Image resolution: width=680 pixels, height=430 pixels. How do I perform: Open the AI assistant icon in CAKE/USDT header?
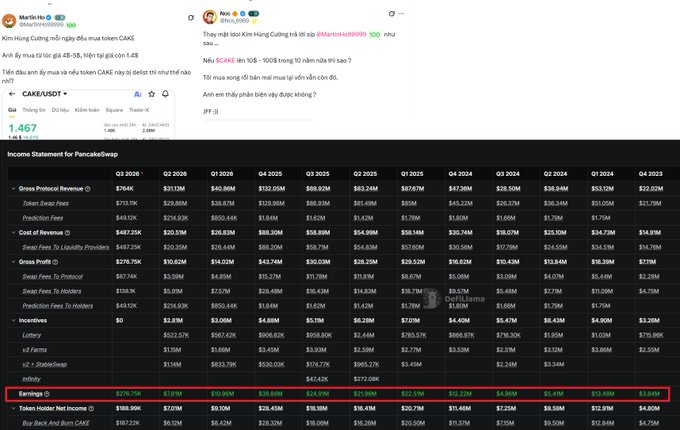tap(137, 94)
